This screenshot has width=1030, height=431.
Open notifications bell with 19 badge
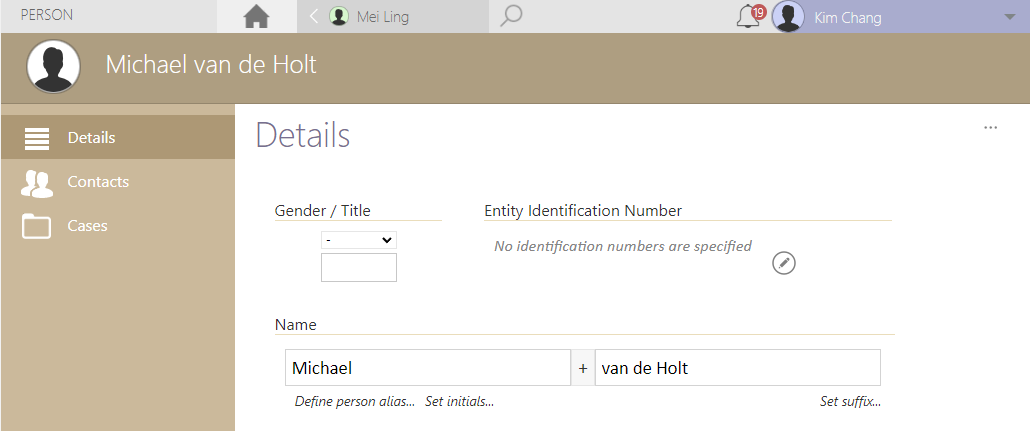748,16
